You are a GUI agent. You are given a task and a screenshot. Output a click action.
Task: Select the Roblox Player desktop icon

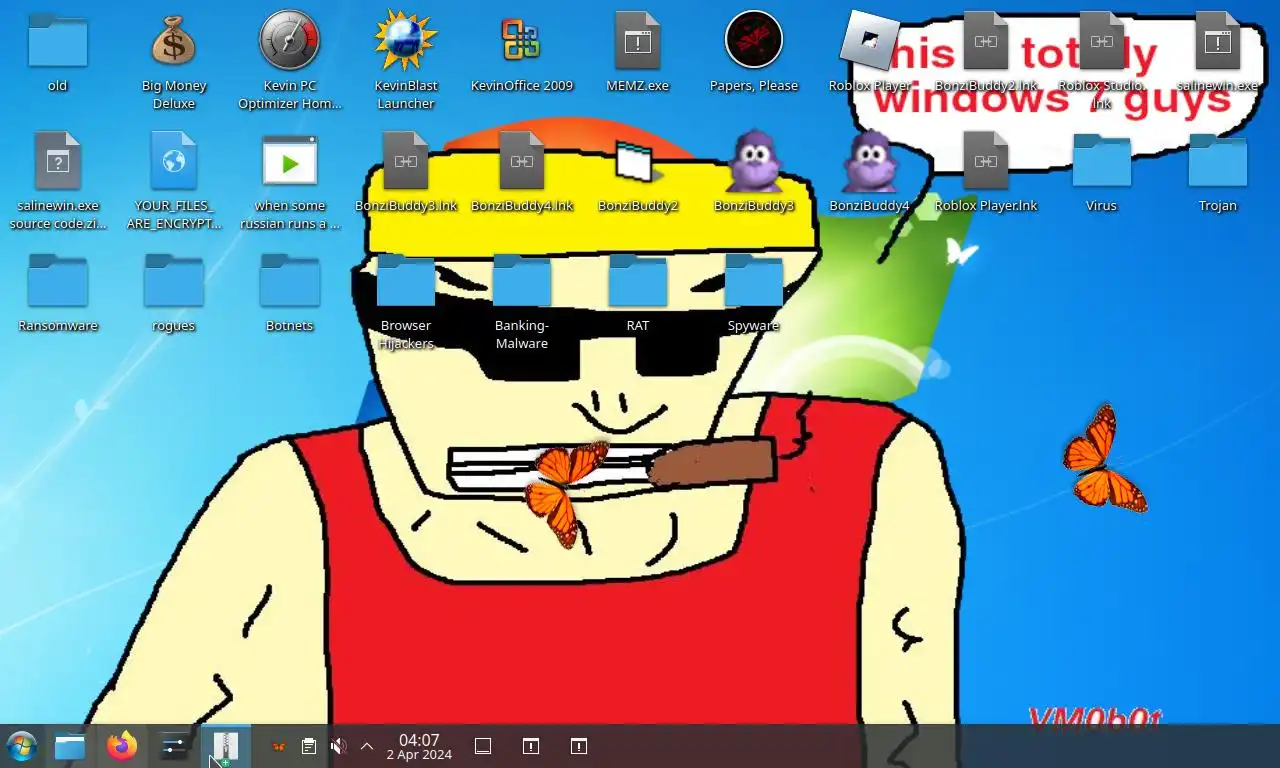tap(870, 40)
